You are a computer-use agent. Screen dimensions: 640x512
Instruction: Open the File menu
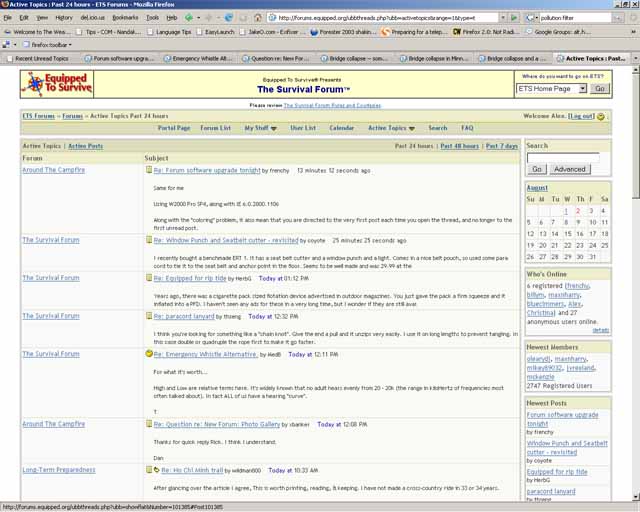[x=7, y=18]
